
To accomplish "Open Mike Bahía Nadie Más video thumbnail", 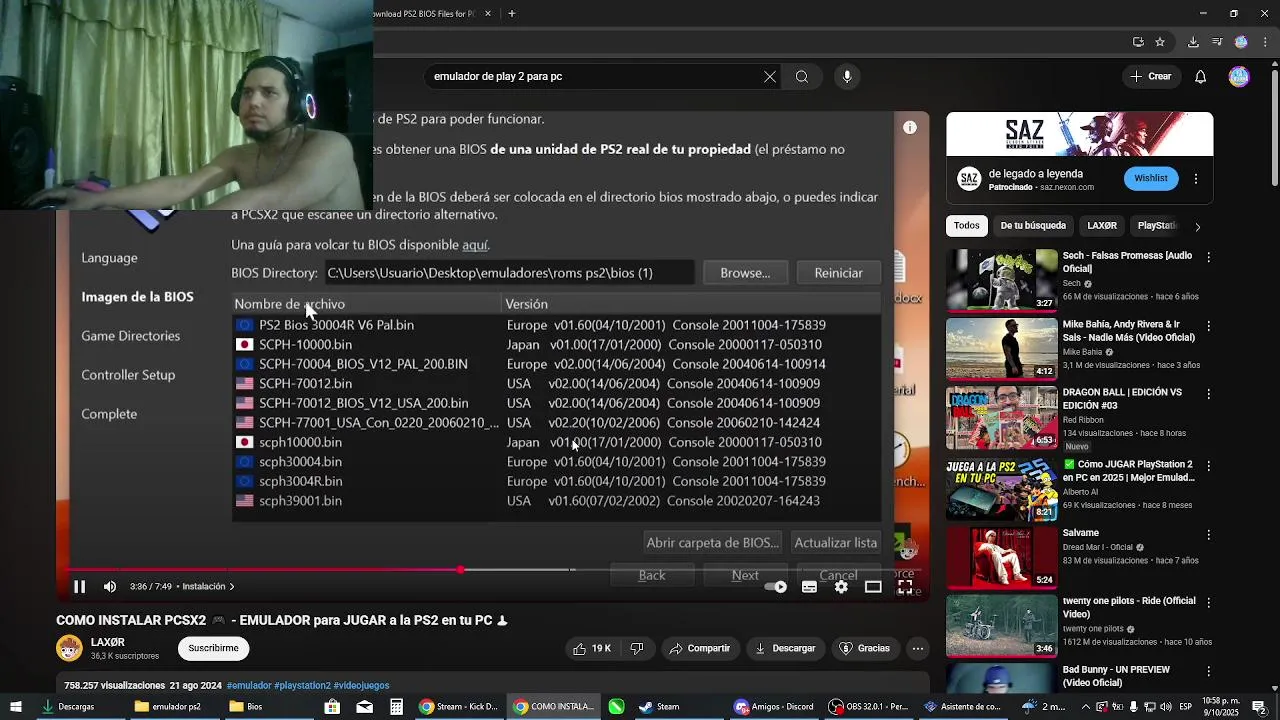I will click(x=1001, y=348).
